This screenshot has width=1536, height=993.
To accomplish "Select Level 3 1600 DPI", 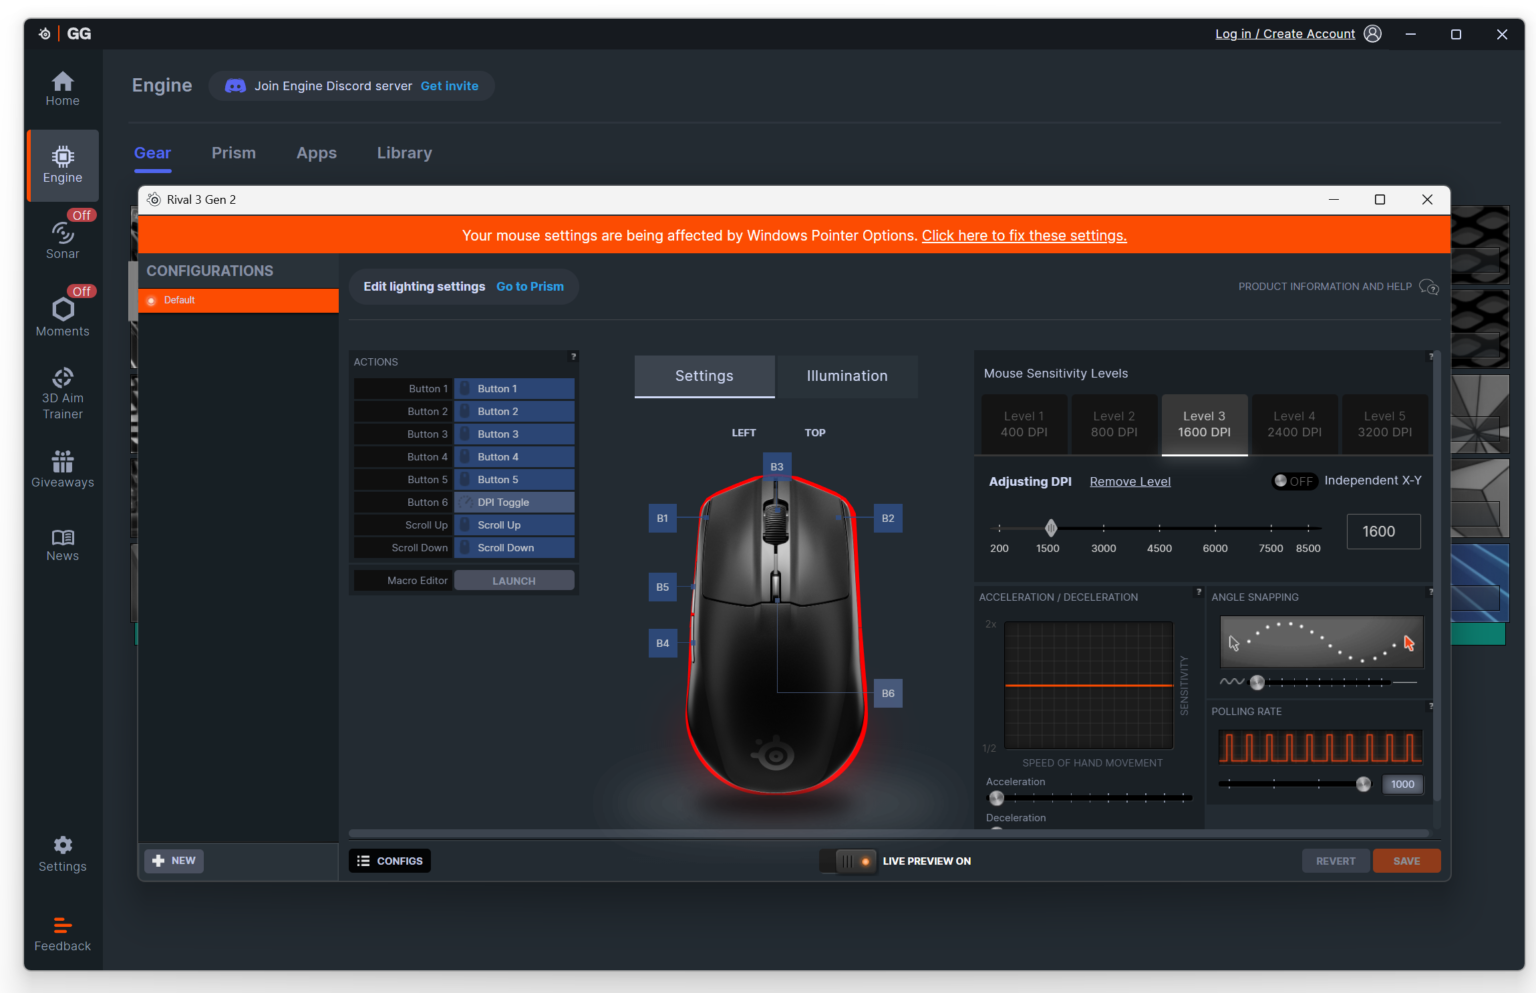I will click(x=1204, y=424).
